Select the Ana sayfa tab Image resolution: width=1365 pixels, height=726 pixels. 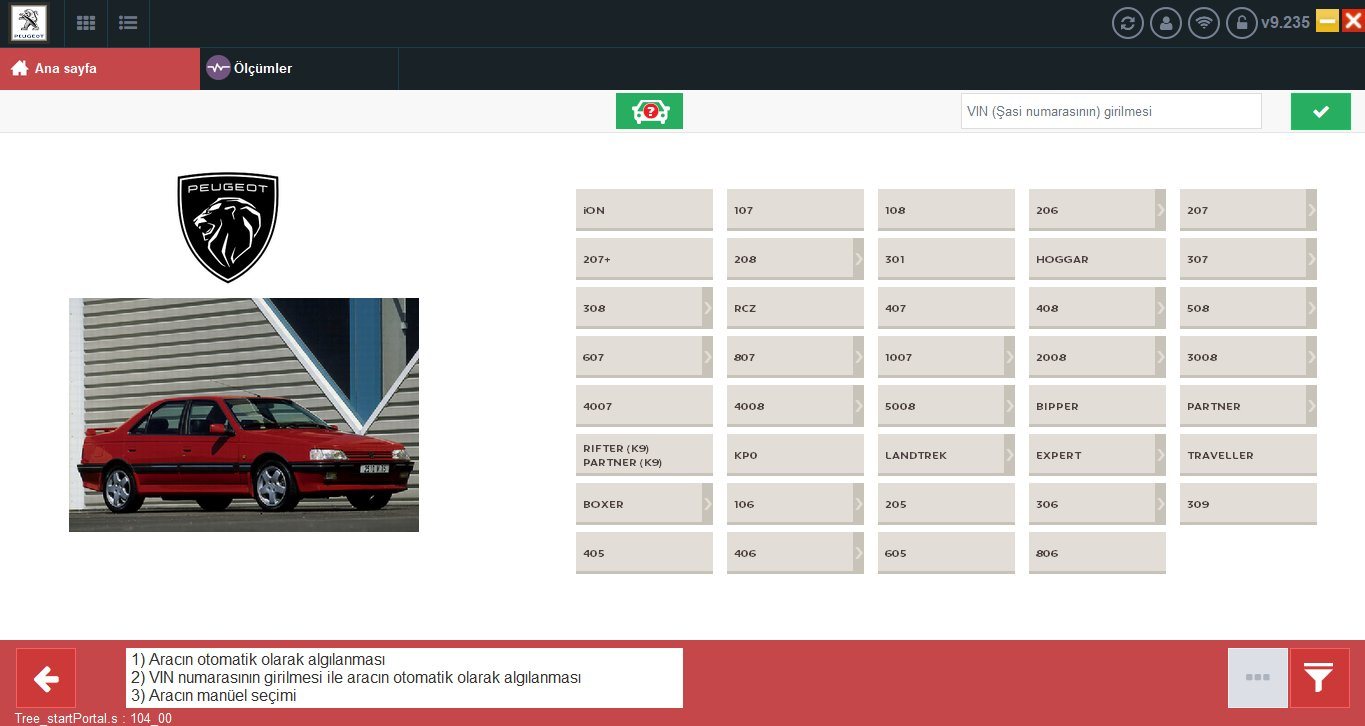100,68
